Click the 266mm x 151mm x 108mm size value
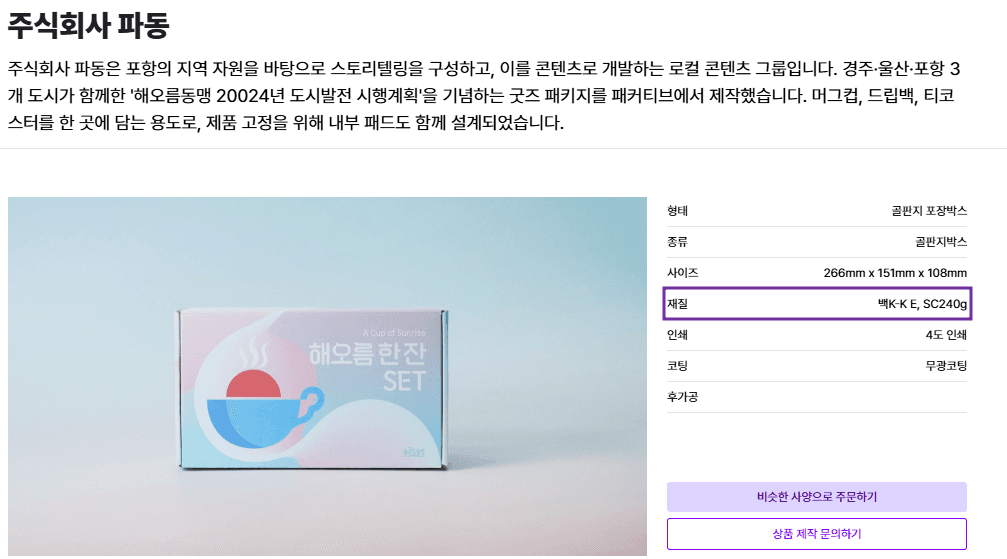Viewport: 1007px width, 559px height. tap(895, 272)
